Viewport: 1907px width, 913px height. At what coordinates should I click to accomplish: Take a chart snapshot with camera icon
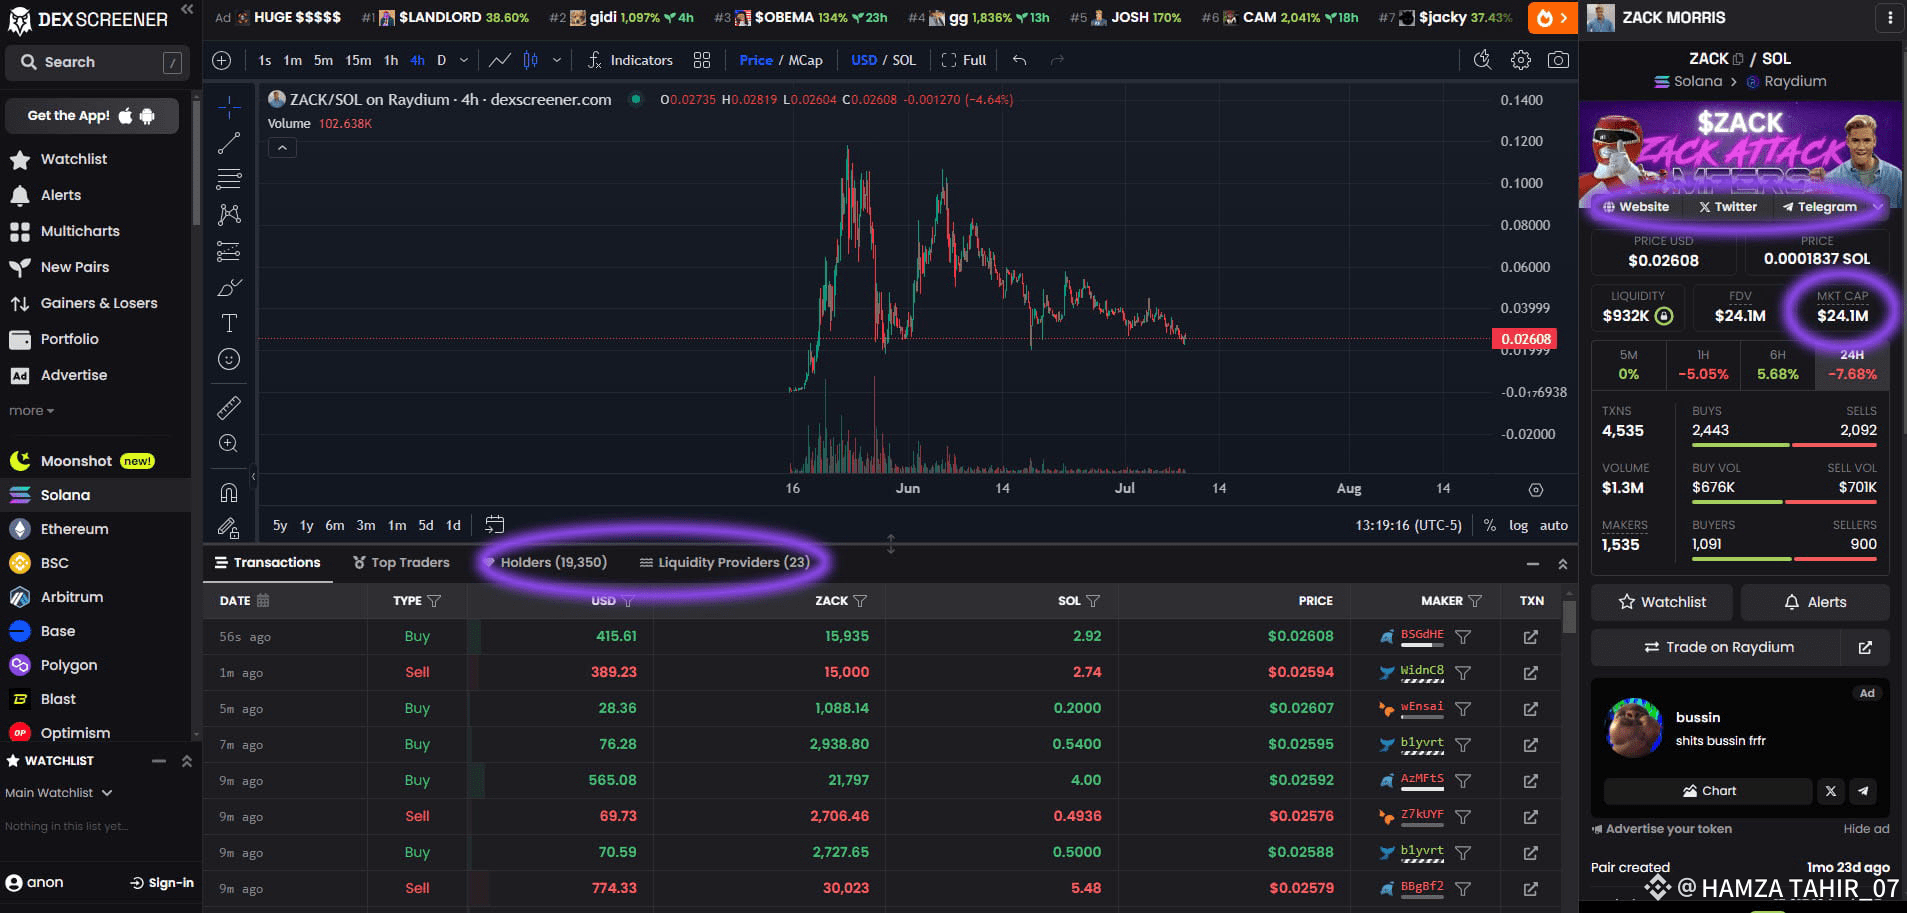coord(1558,60)
